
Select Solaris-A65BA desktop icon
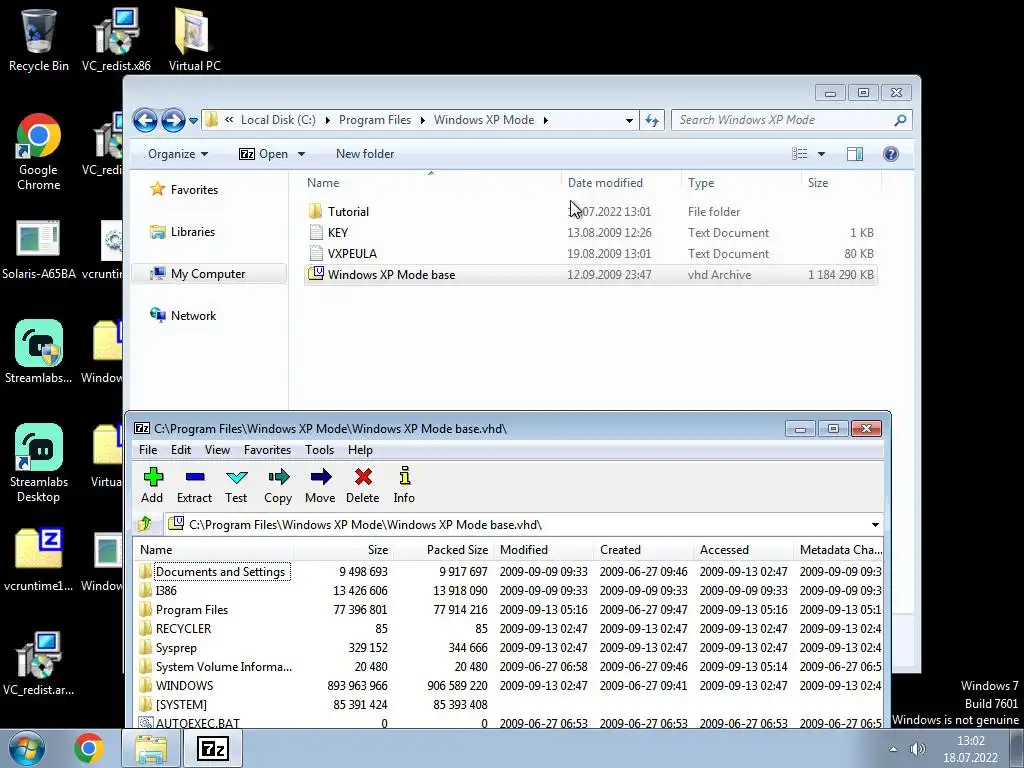(39, 251)
